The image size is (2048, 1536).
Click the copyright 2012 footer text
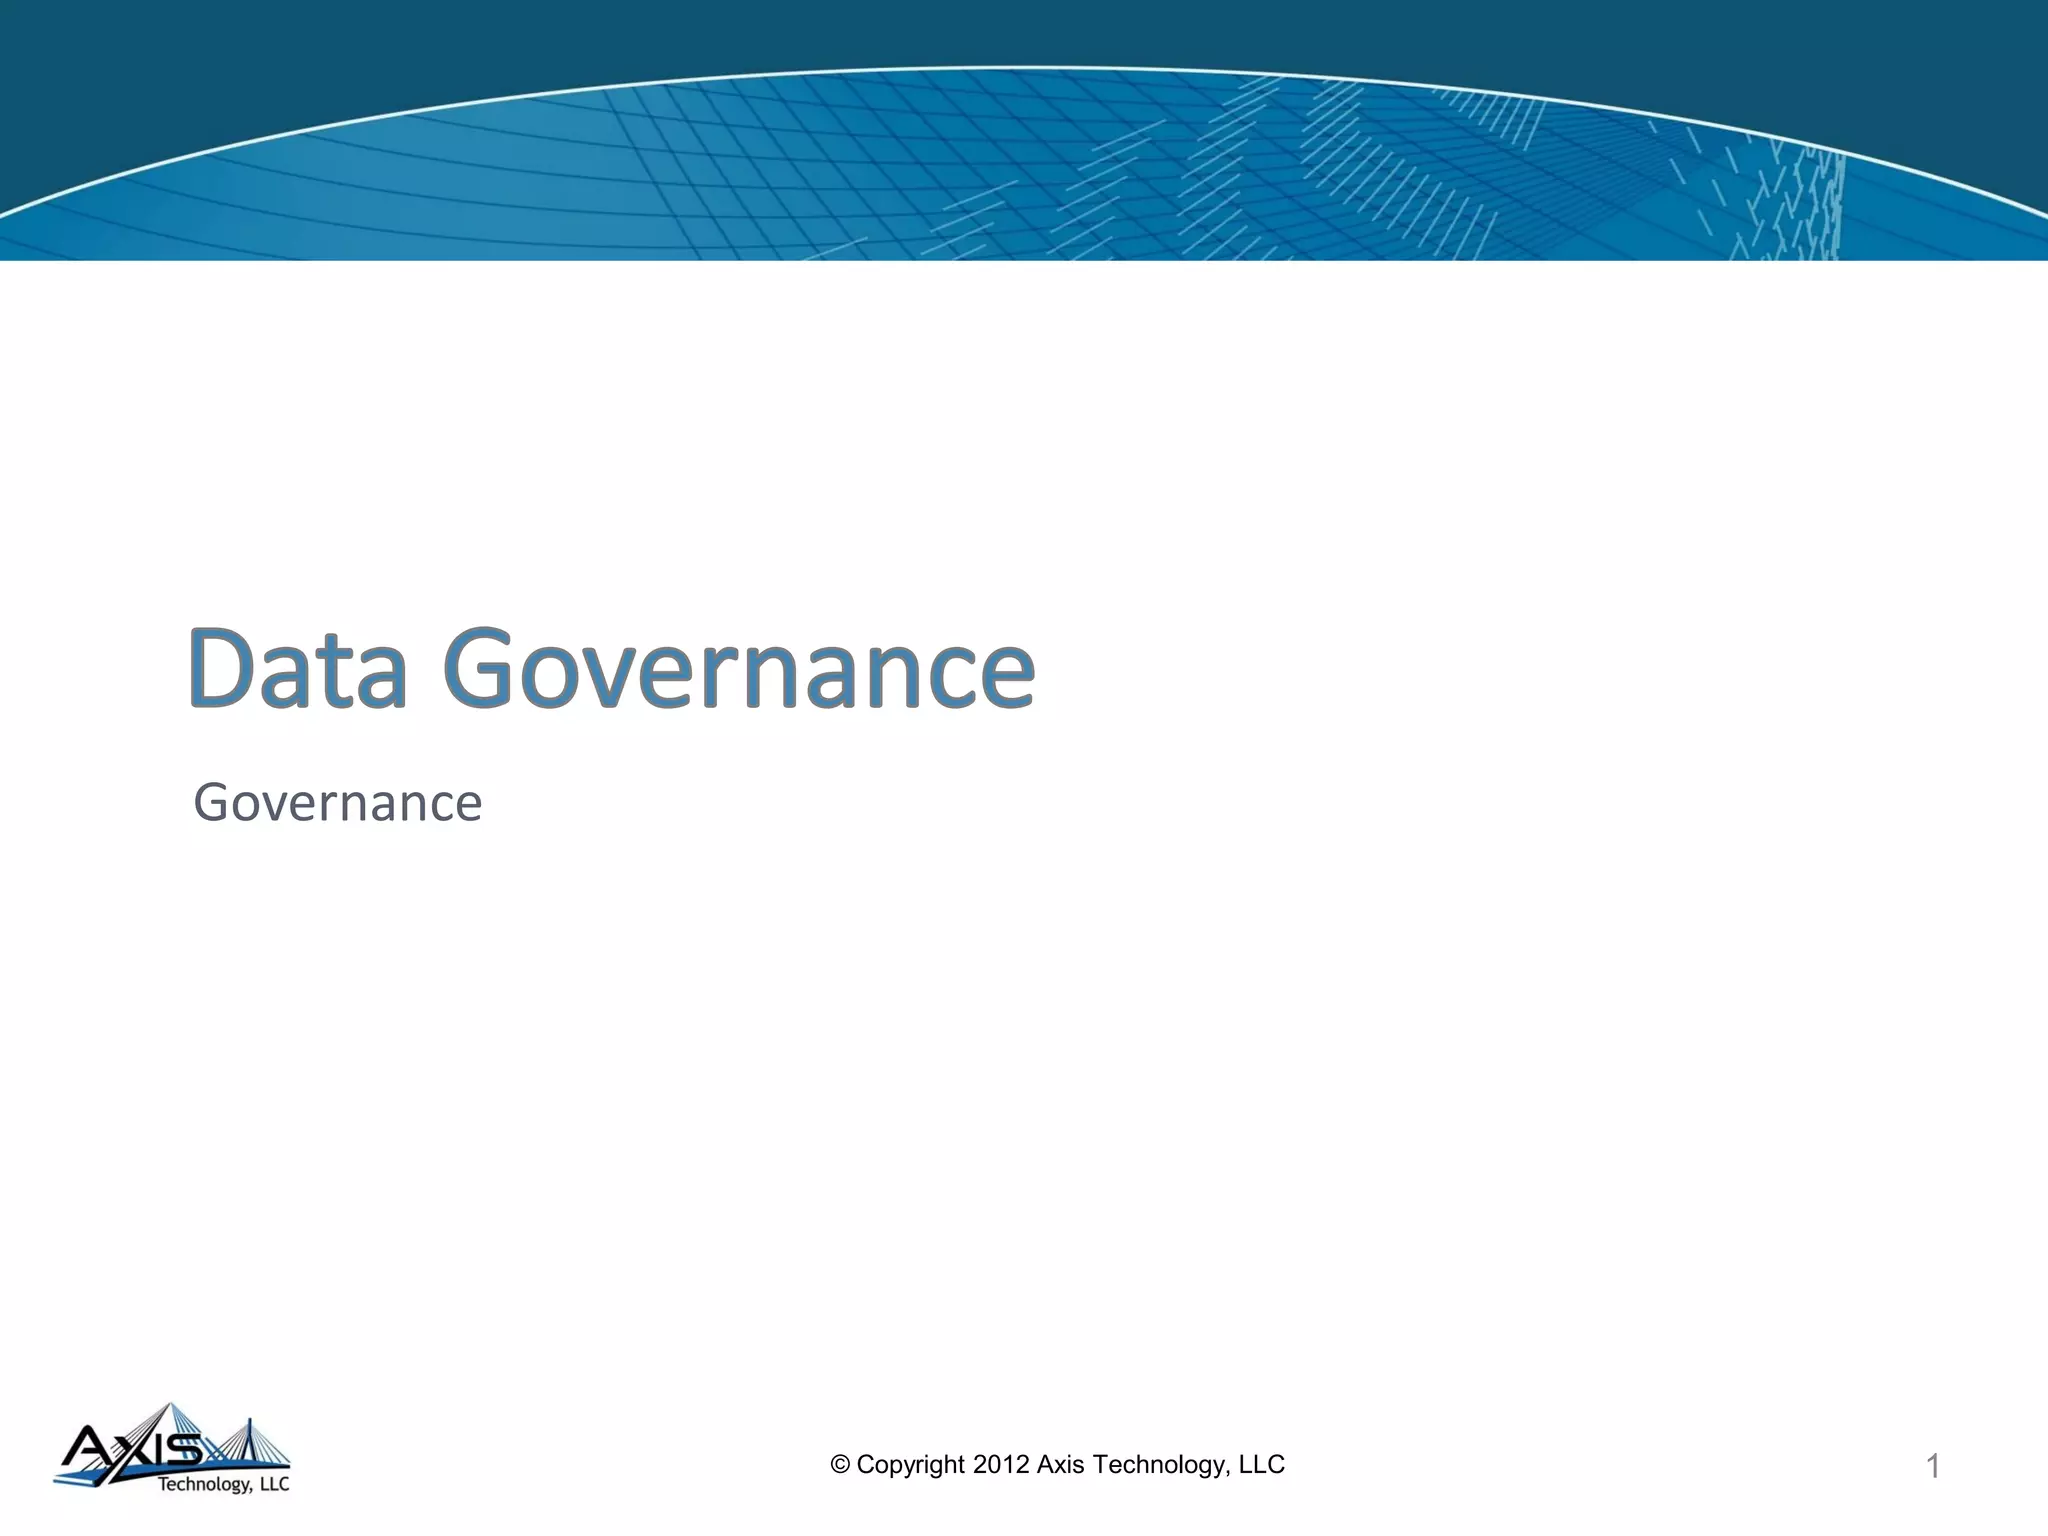(x=1057, y=1465)
